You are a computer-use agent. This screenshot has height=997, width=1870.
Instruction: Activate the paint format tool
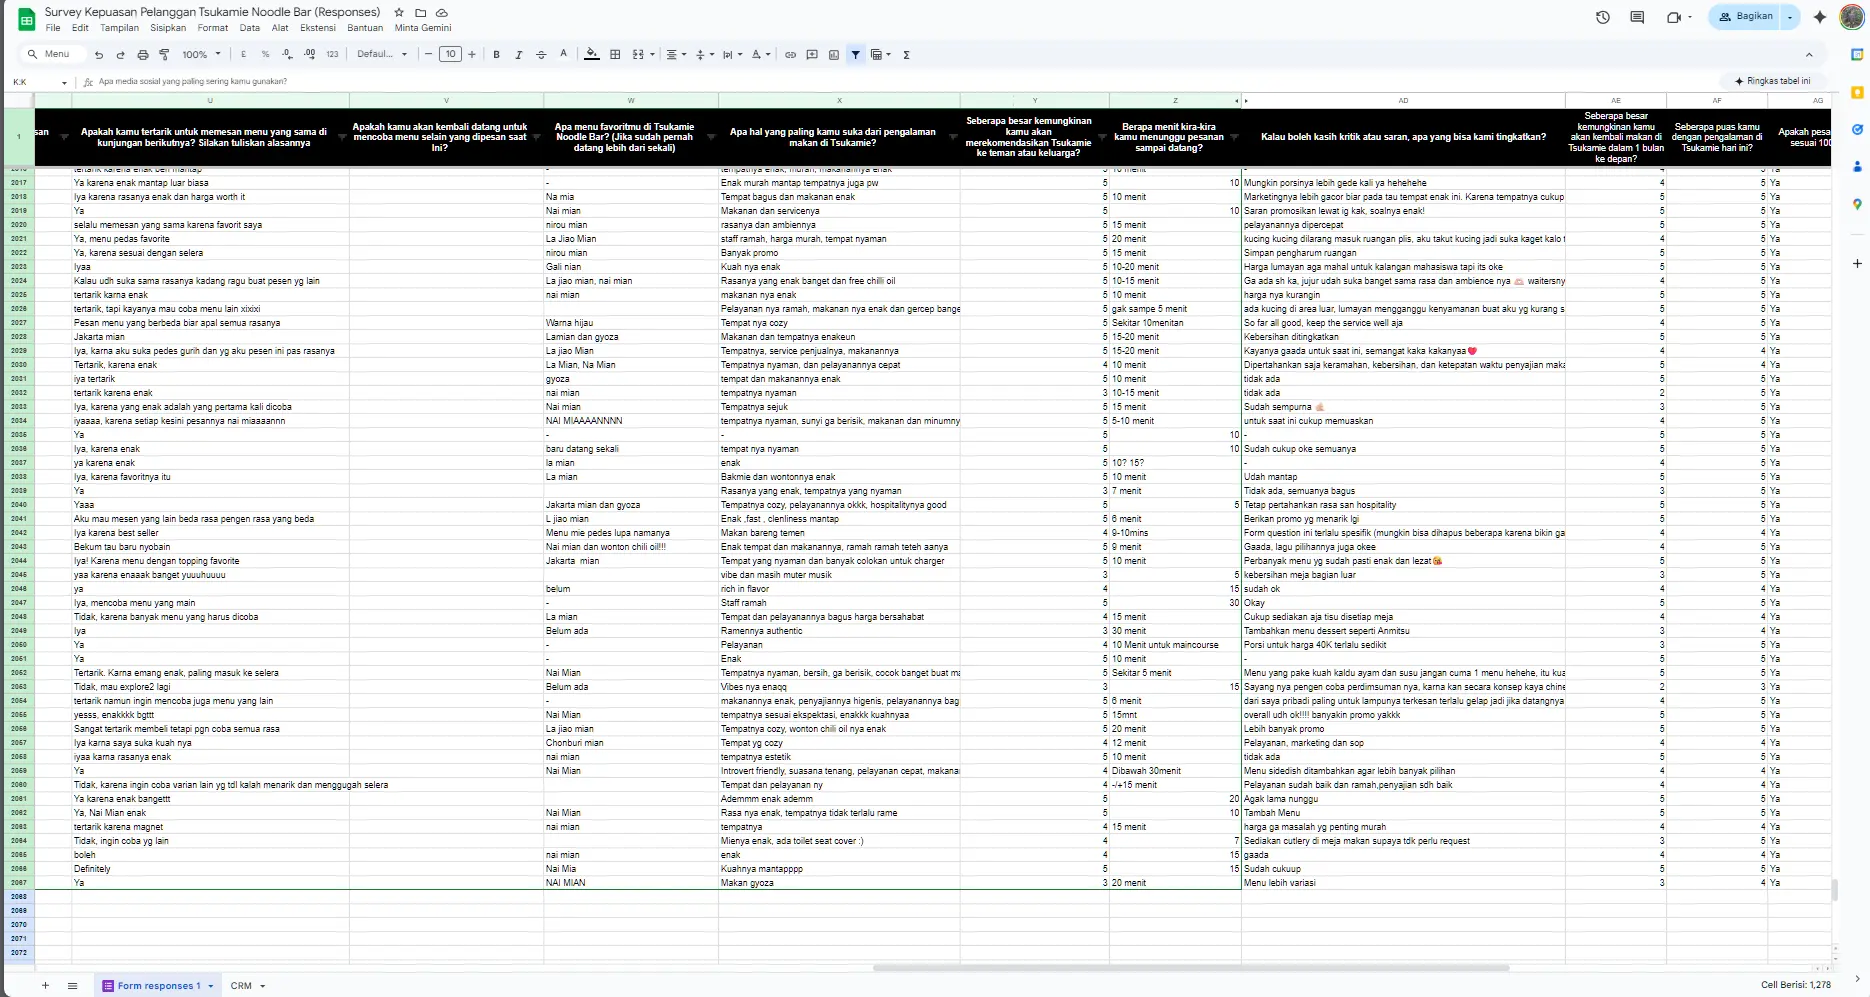(164, 55)
